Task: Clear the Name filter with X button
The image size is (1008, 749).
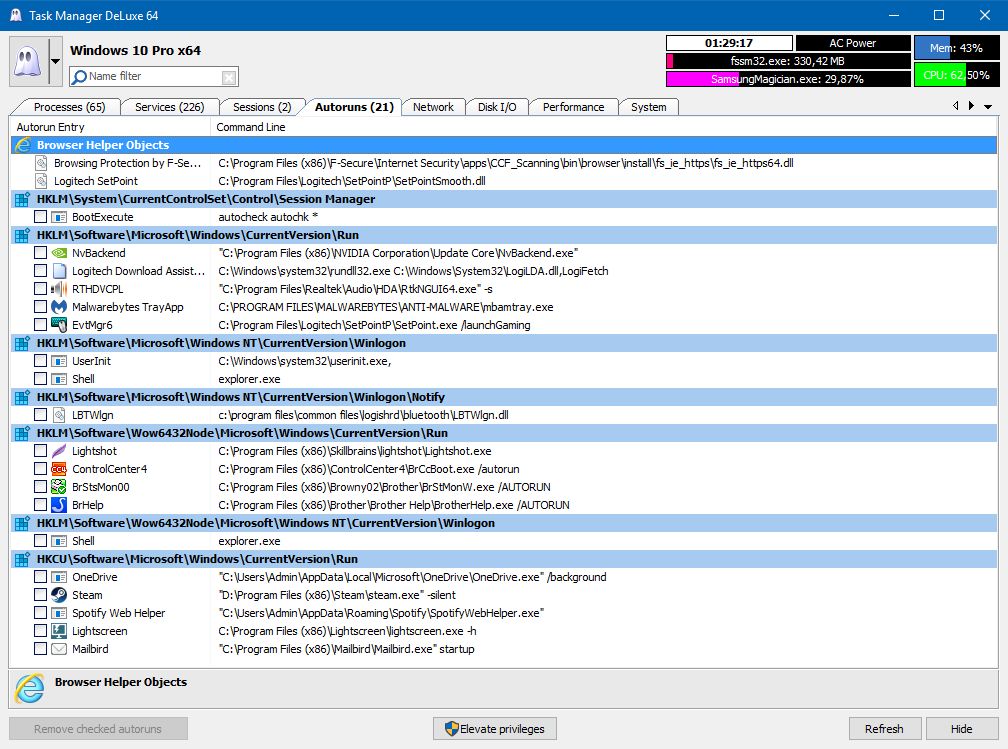Action: (x=229, y=77)
